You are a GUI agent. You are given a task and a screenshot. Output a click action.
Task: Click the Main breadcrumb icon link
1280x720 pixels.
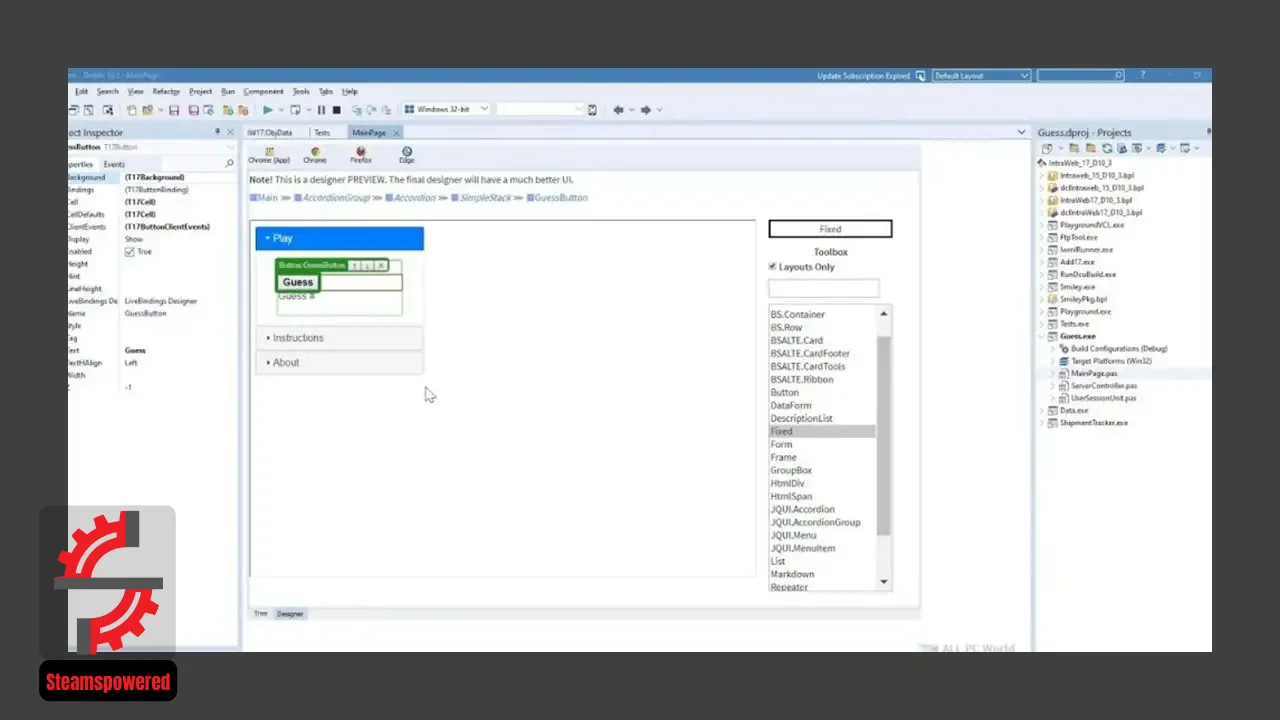[264, 198]
